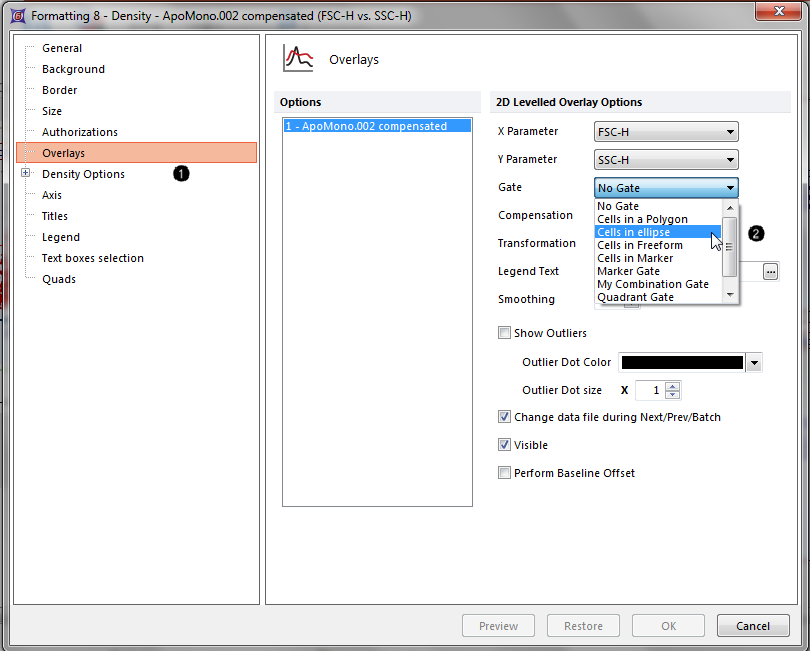The image size is (810, 651).
Task: Choose Cells in a Polygon from list
Action: pos(642,219)
